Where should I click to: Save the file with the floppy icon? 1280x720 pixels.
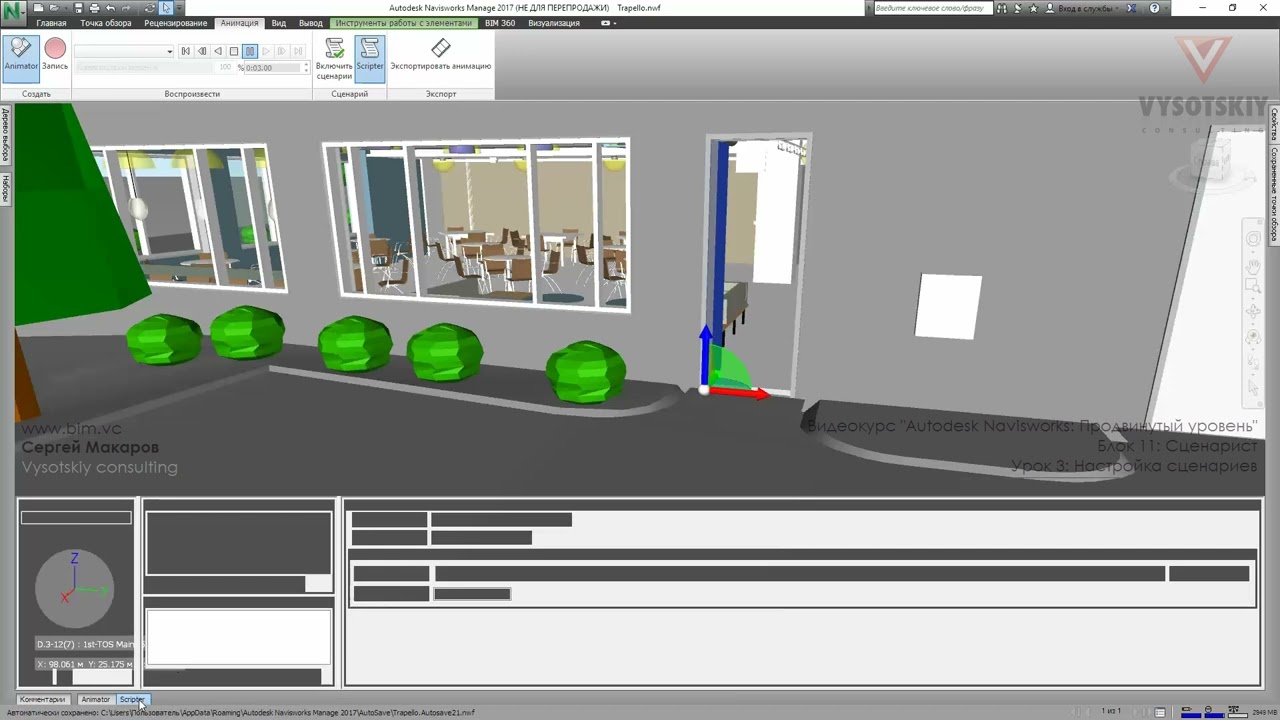pos(80,8)
